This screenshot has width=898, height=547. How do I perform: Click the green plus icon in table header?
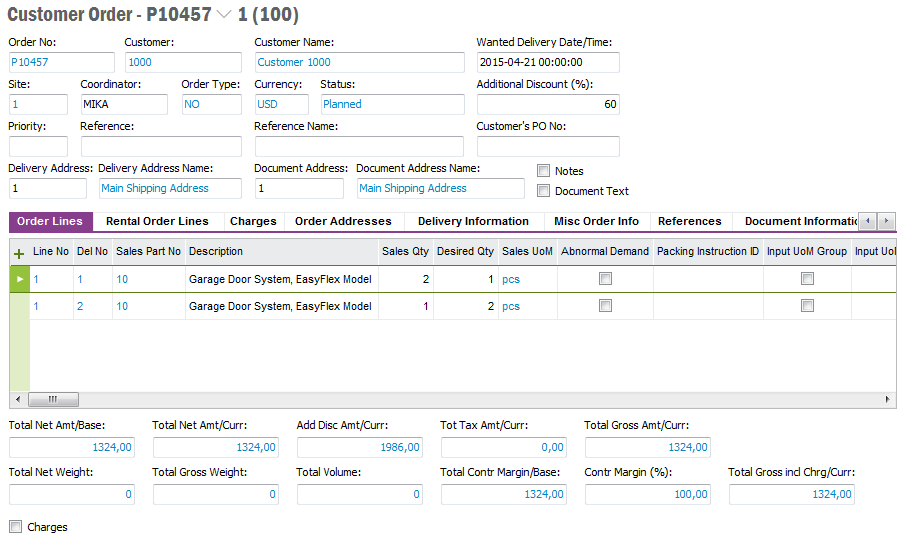tap(18, 253)
